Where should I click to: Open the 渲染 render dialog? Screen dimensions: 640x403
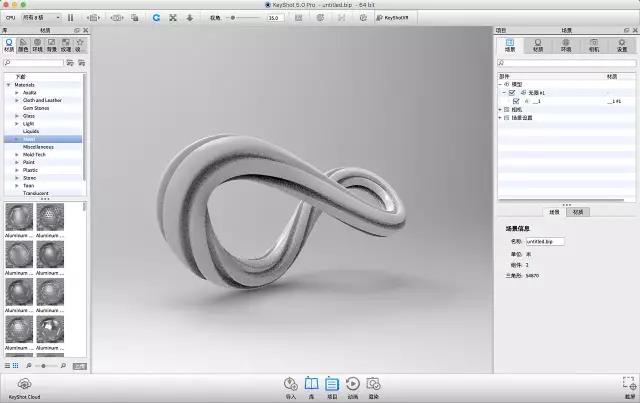tap(373, 388)
